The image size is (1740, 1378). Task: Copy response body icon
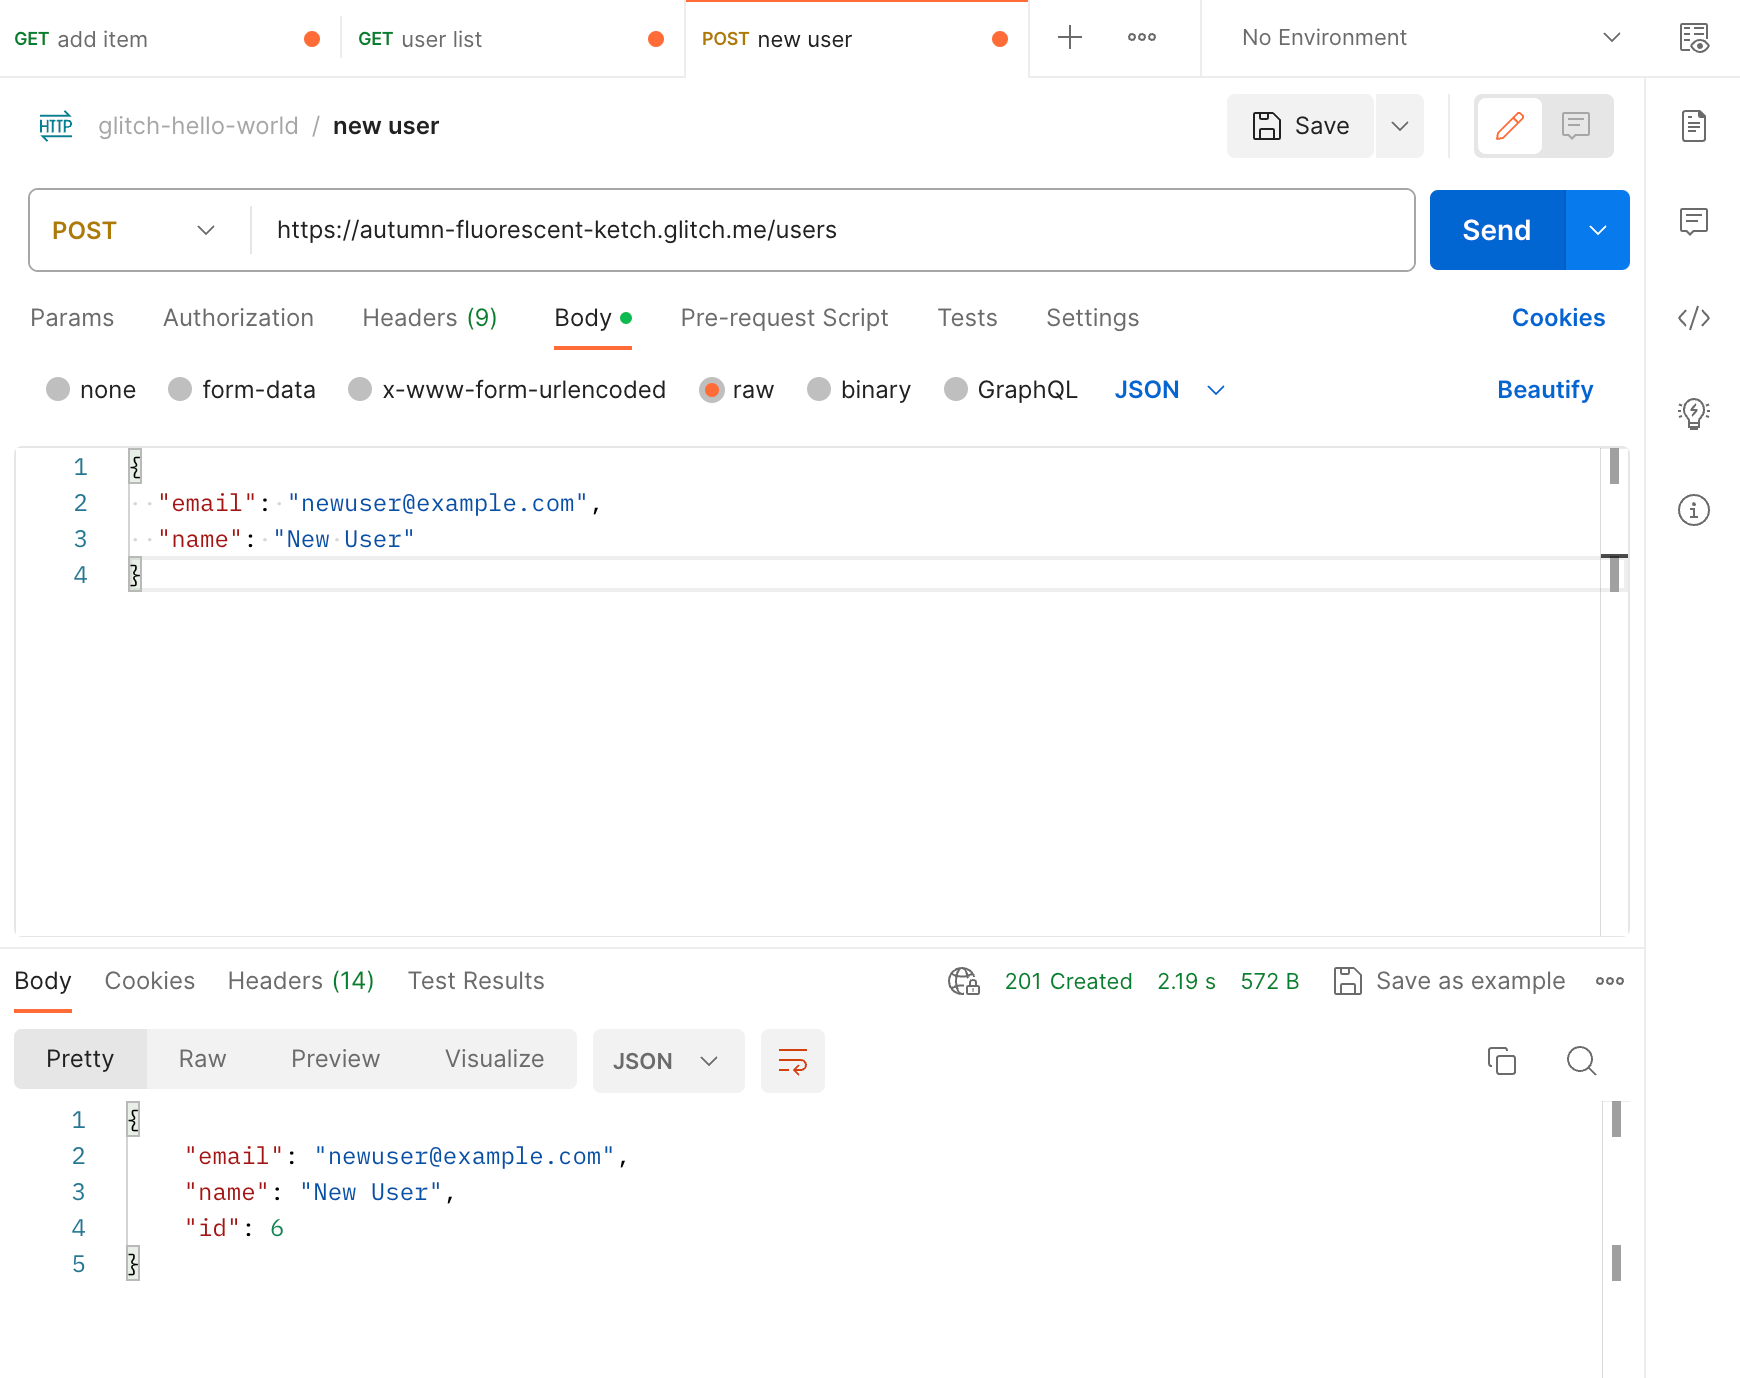1502,1061
